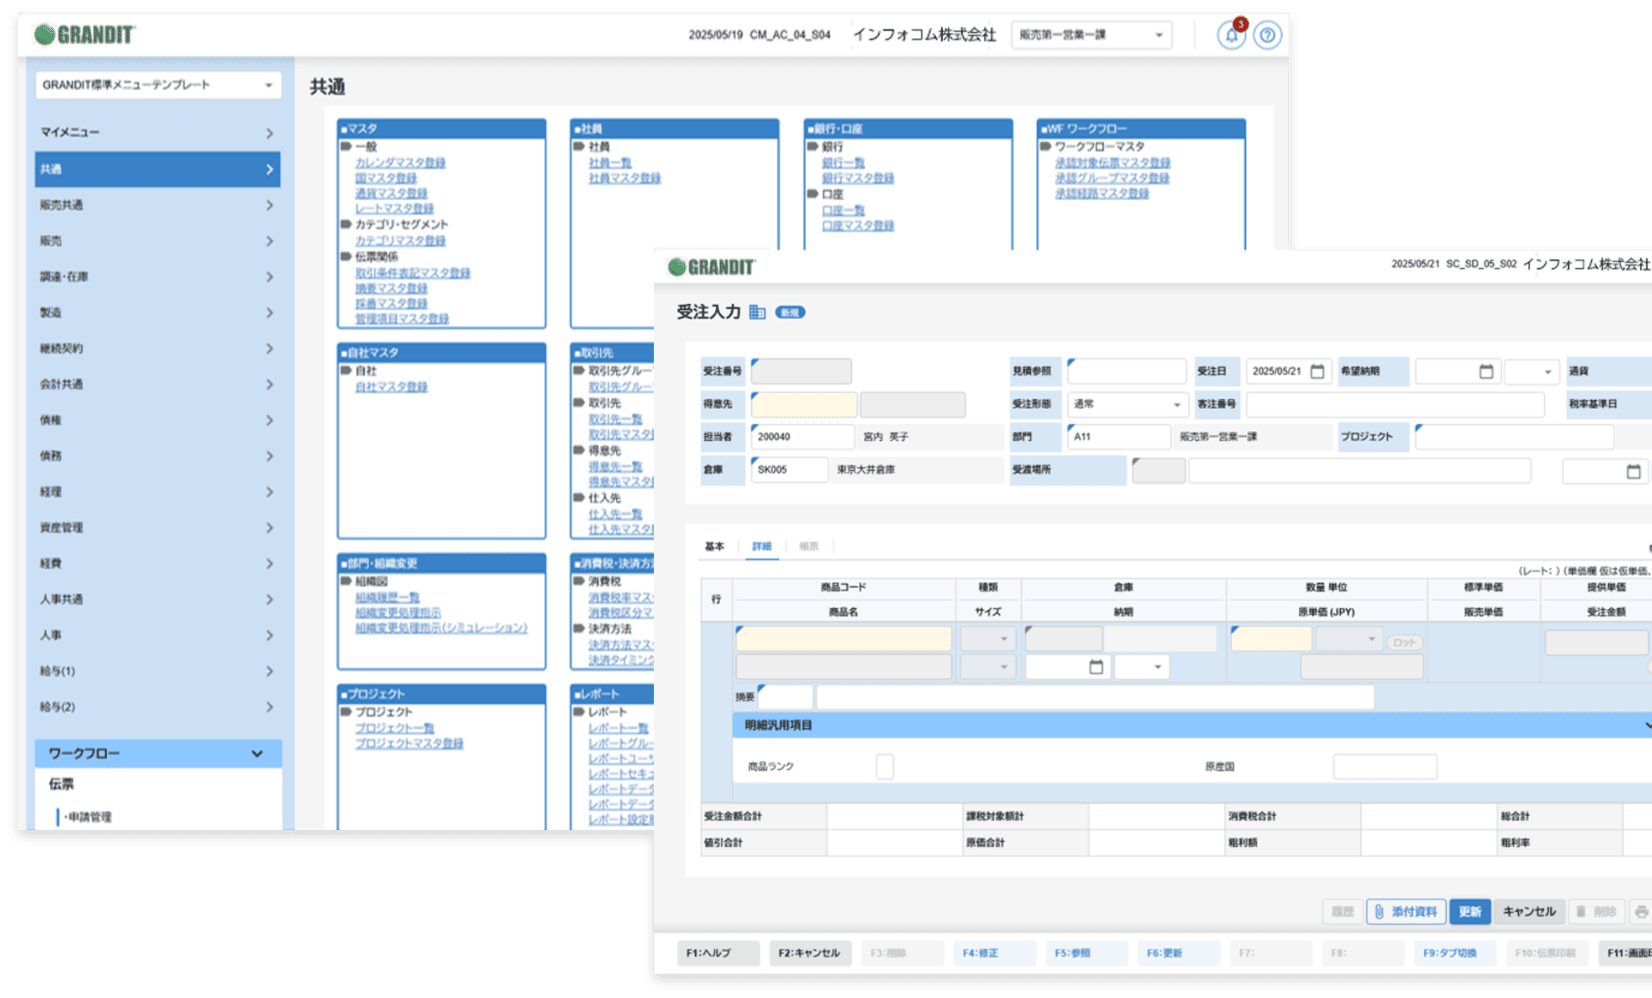Click the 添付資料 paperclip button
Image resolution: width=1652 pixels, height=998 pixels.
coord(1405,911)
